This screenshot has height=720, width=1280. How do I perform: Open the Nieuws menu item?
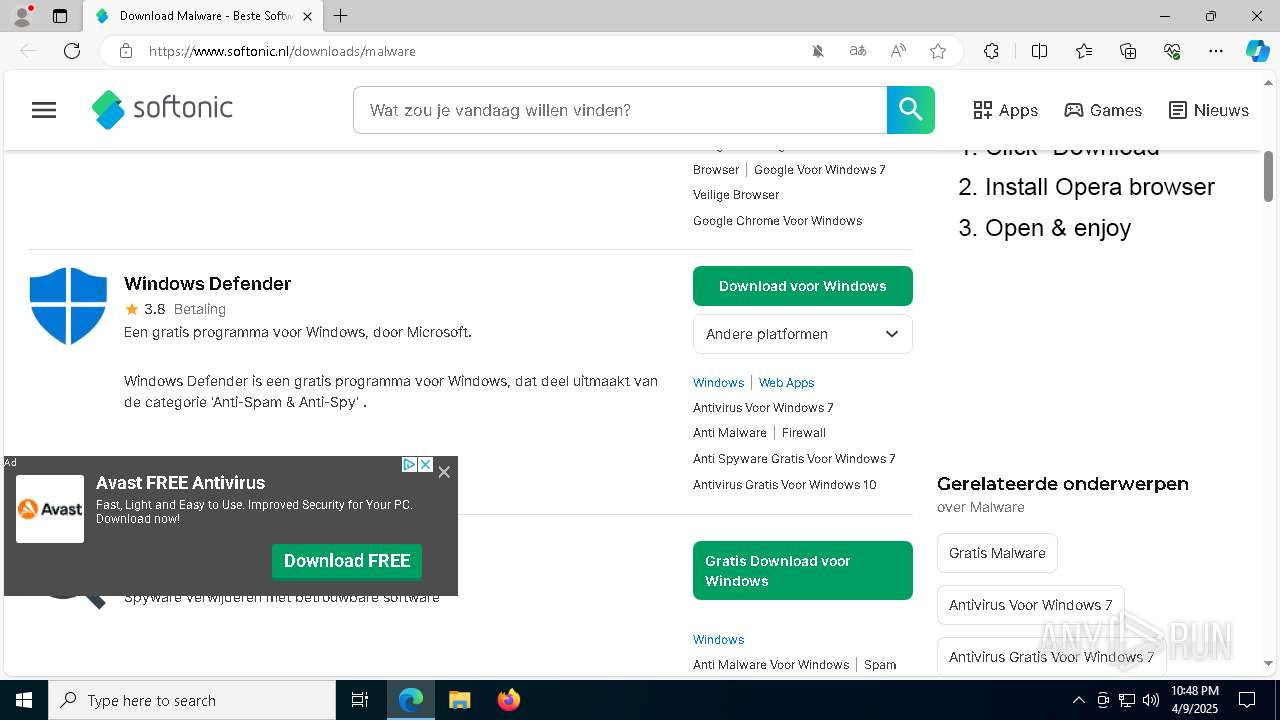pyautogui.click(x=1209, y=110)
